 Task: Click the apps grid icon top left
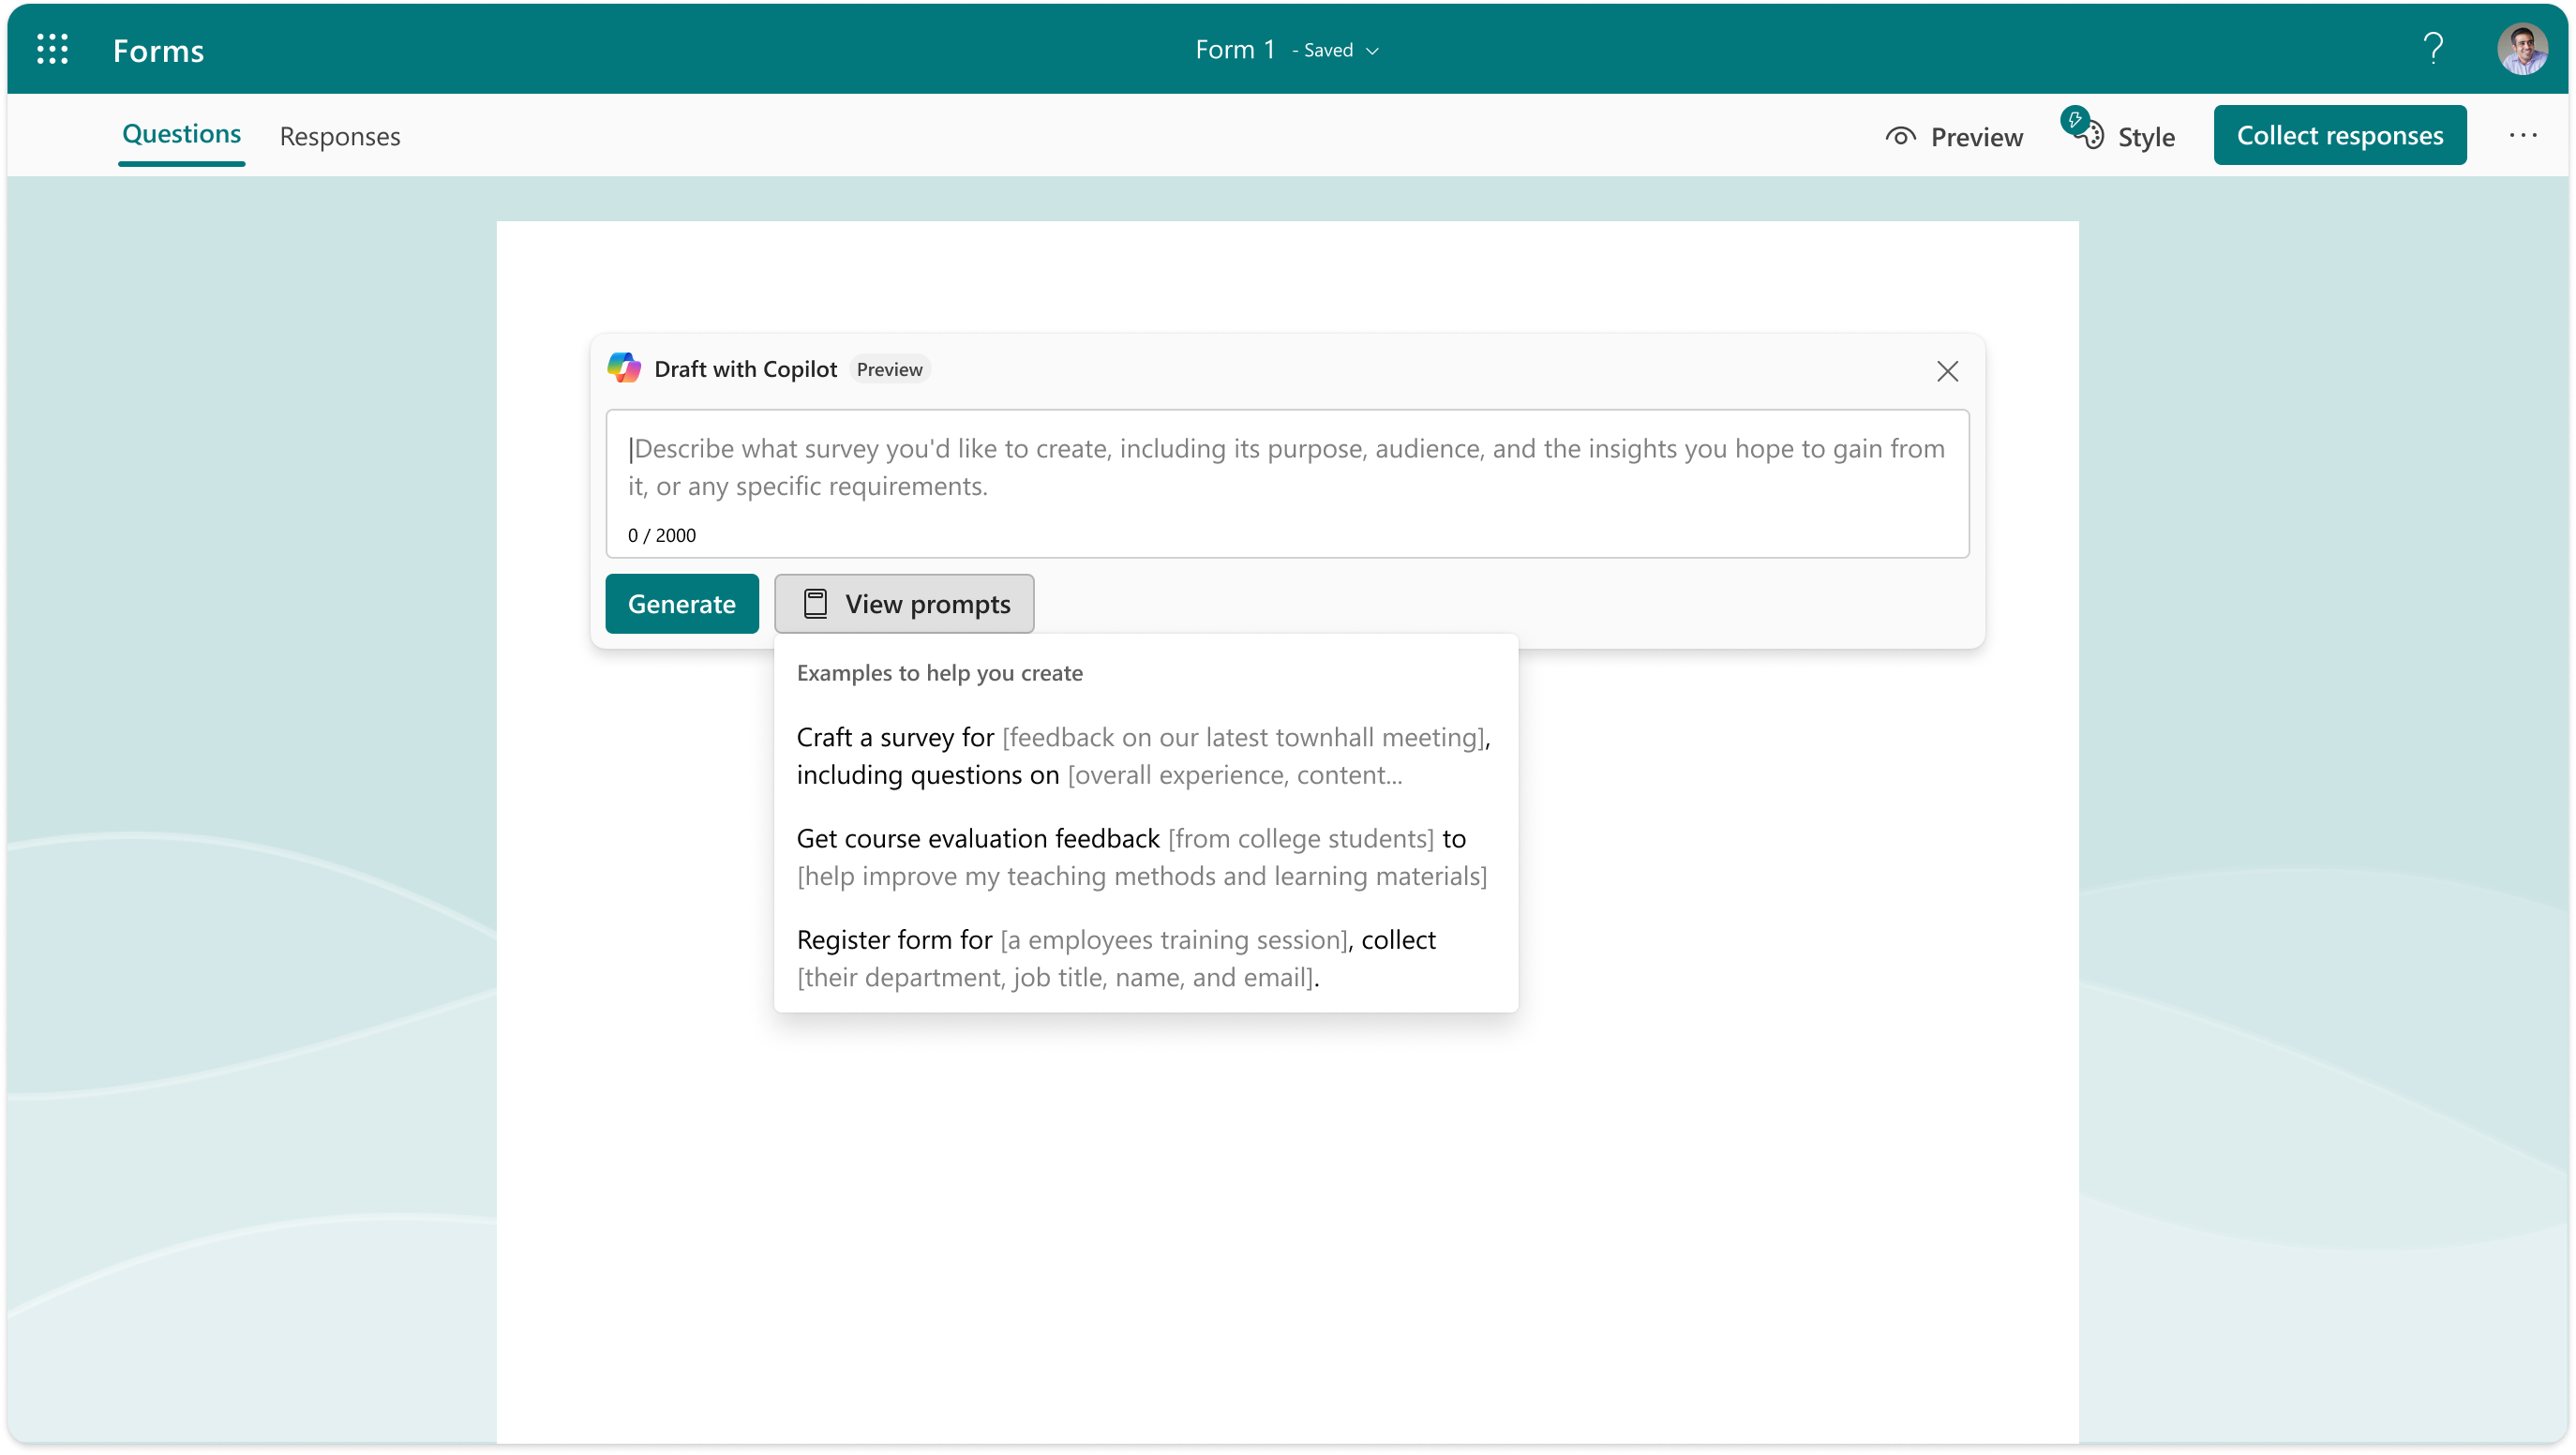tap(50, 48)
